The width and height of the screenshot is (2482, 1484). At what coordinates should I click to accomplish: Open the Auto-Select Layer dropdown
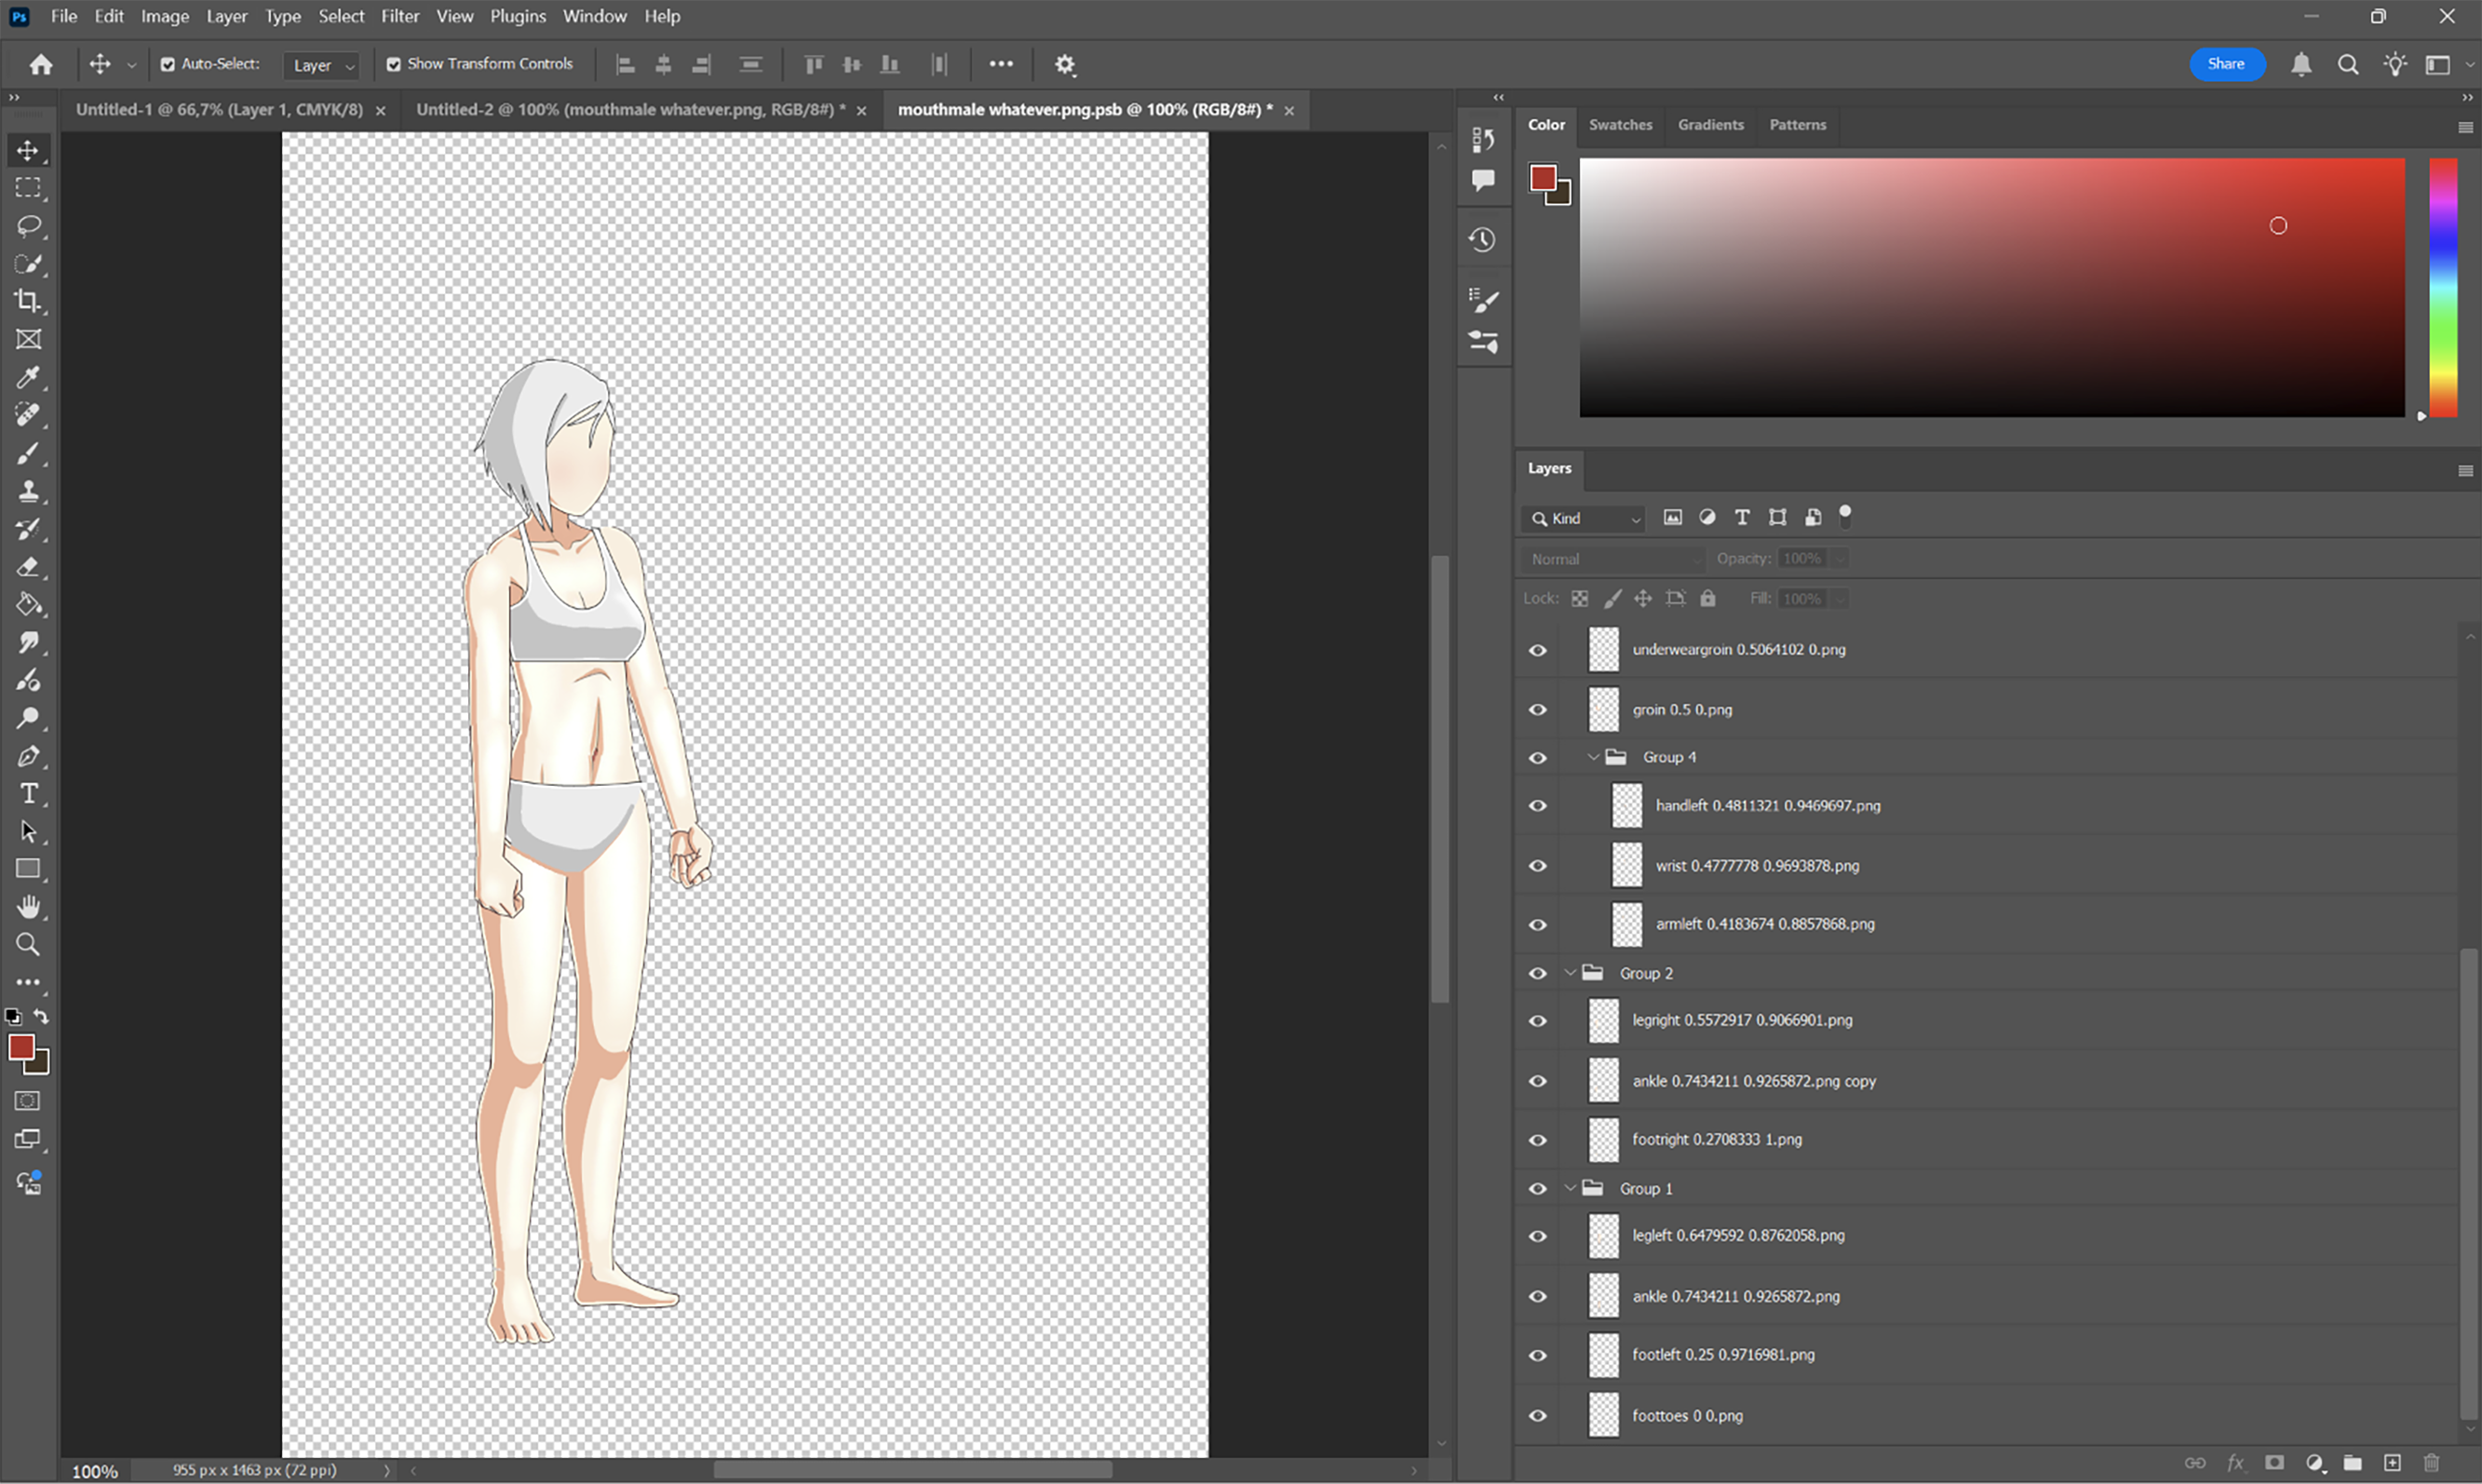(x=322, y=65)
